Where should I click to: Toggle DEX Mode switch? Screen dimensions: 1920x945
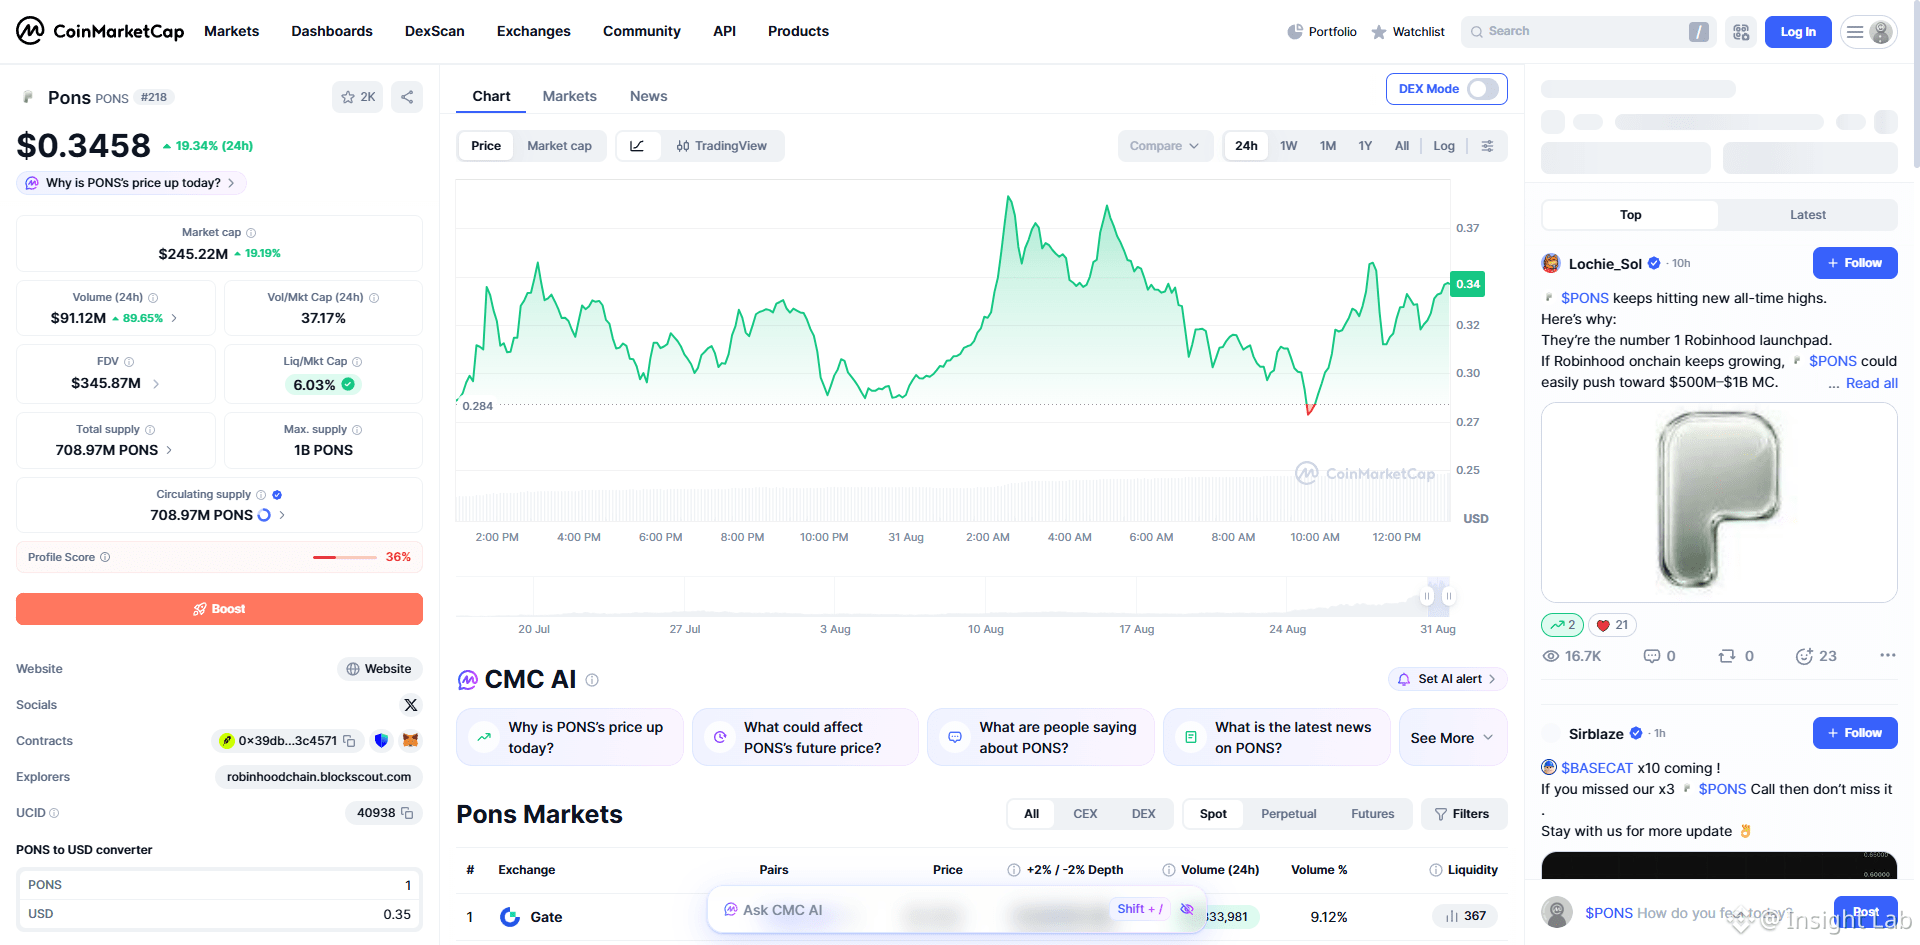point(1483,89)
